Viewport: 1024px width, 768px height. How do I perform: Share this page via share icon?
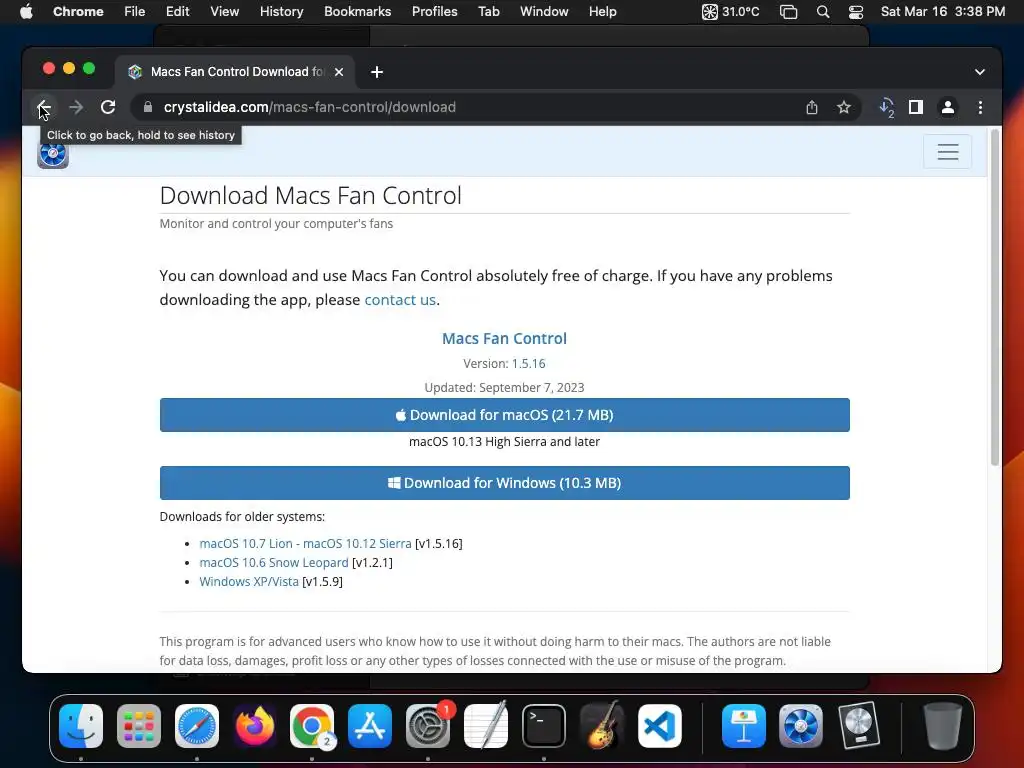coord(812,107)
